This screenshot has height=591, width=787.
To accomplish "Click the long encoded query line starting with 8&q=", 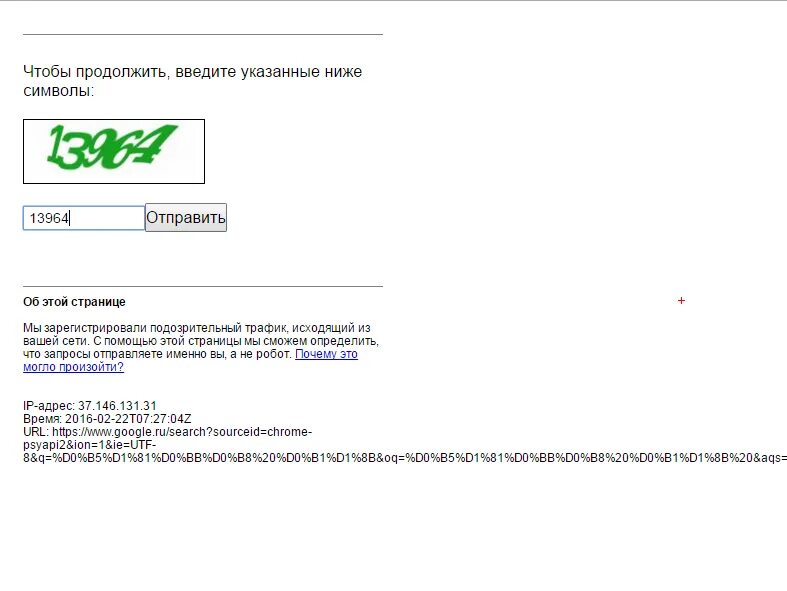I will point(405,458).
